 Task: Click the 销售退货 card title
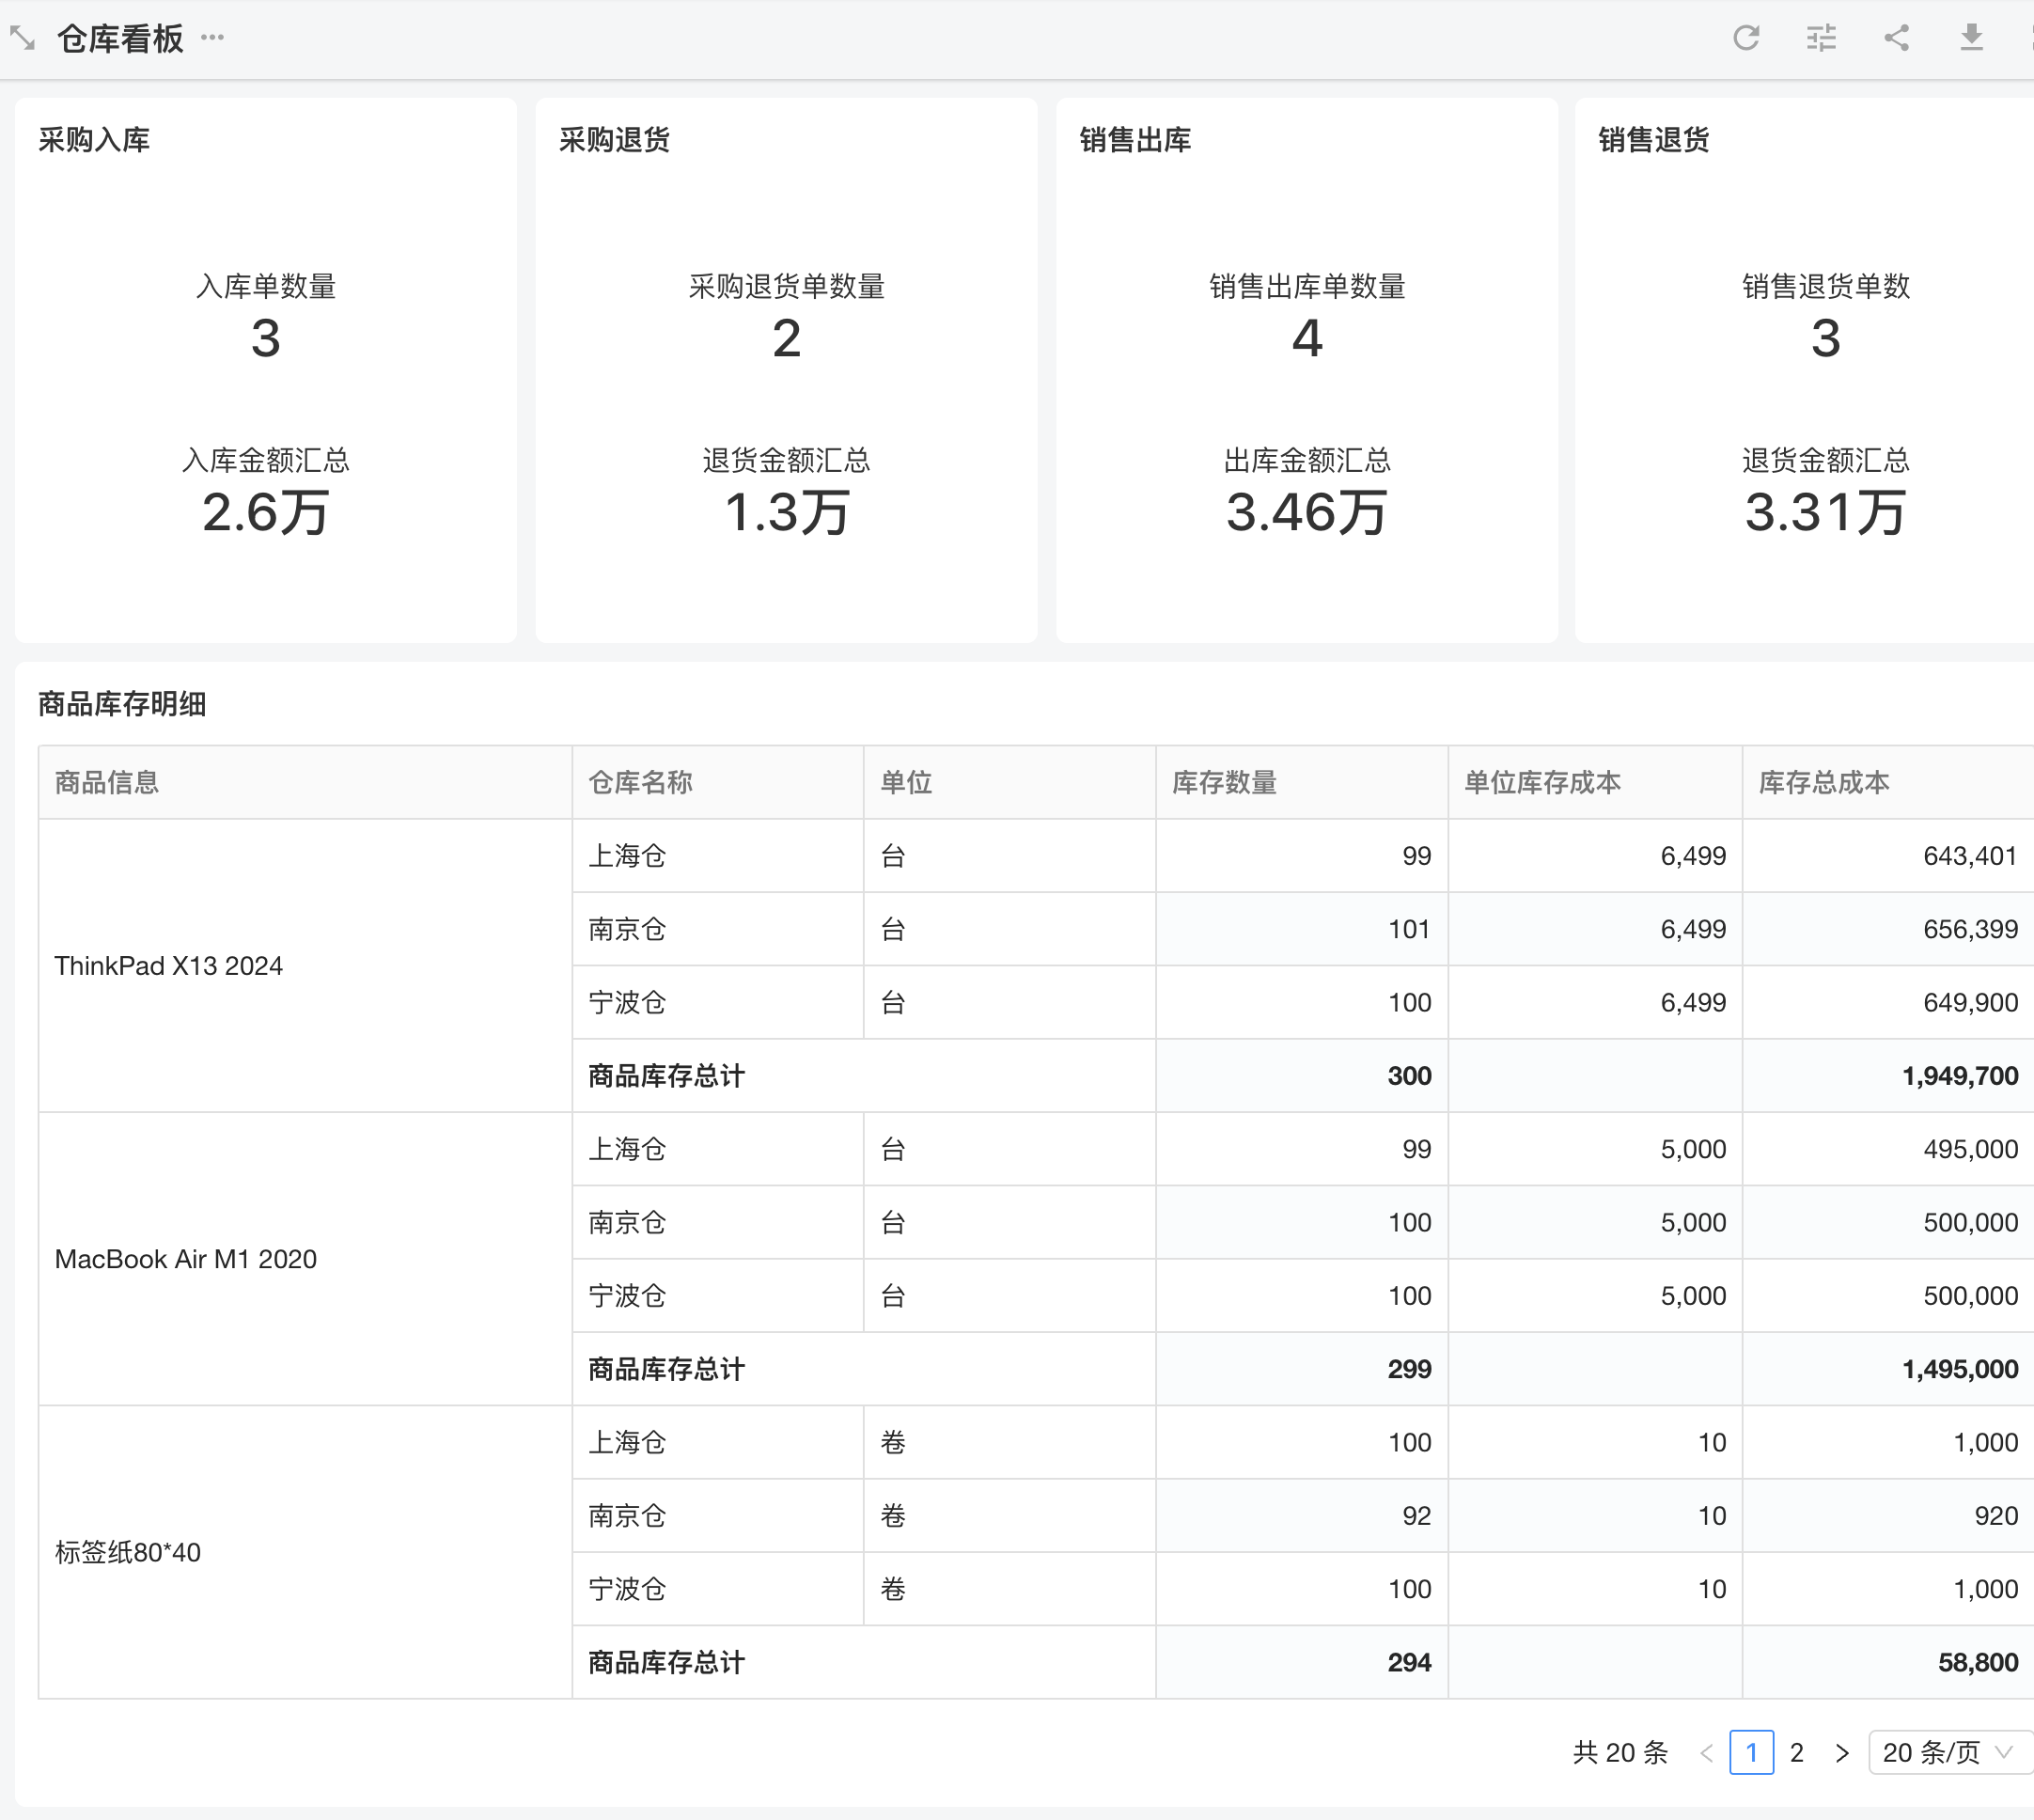(1654, 140)
